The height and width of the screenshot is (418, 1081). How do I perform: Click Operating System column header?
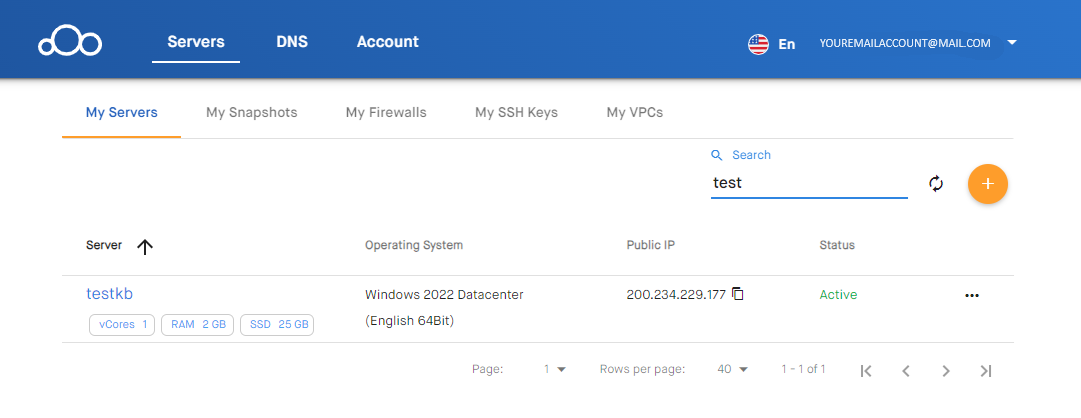pyautogui.click(x=414, y=245)
